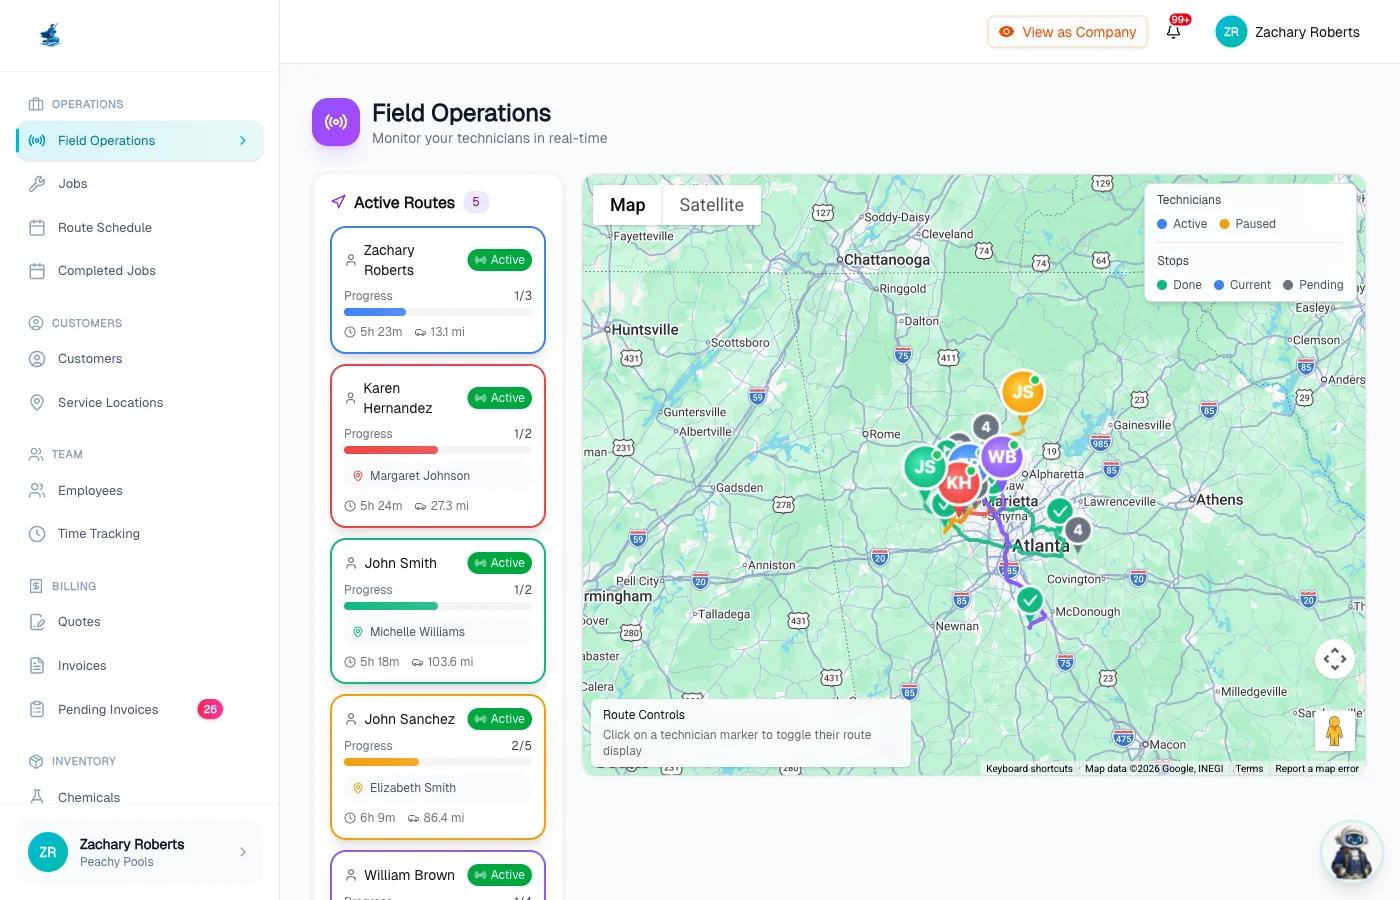Image resolution: width=1400 pixels, height=900 pixels.
Task: Enter fullscreen mode on the map
Action: click(1335, 658)
